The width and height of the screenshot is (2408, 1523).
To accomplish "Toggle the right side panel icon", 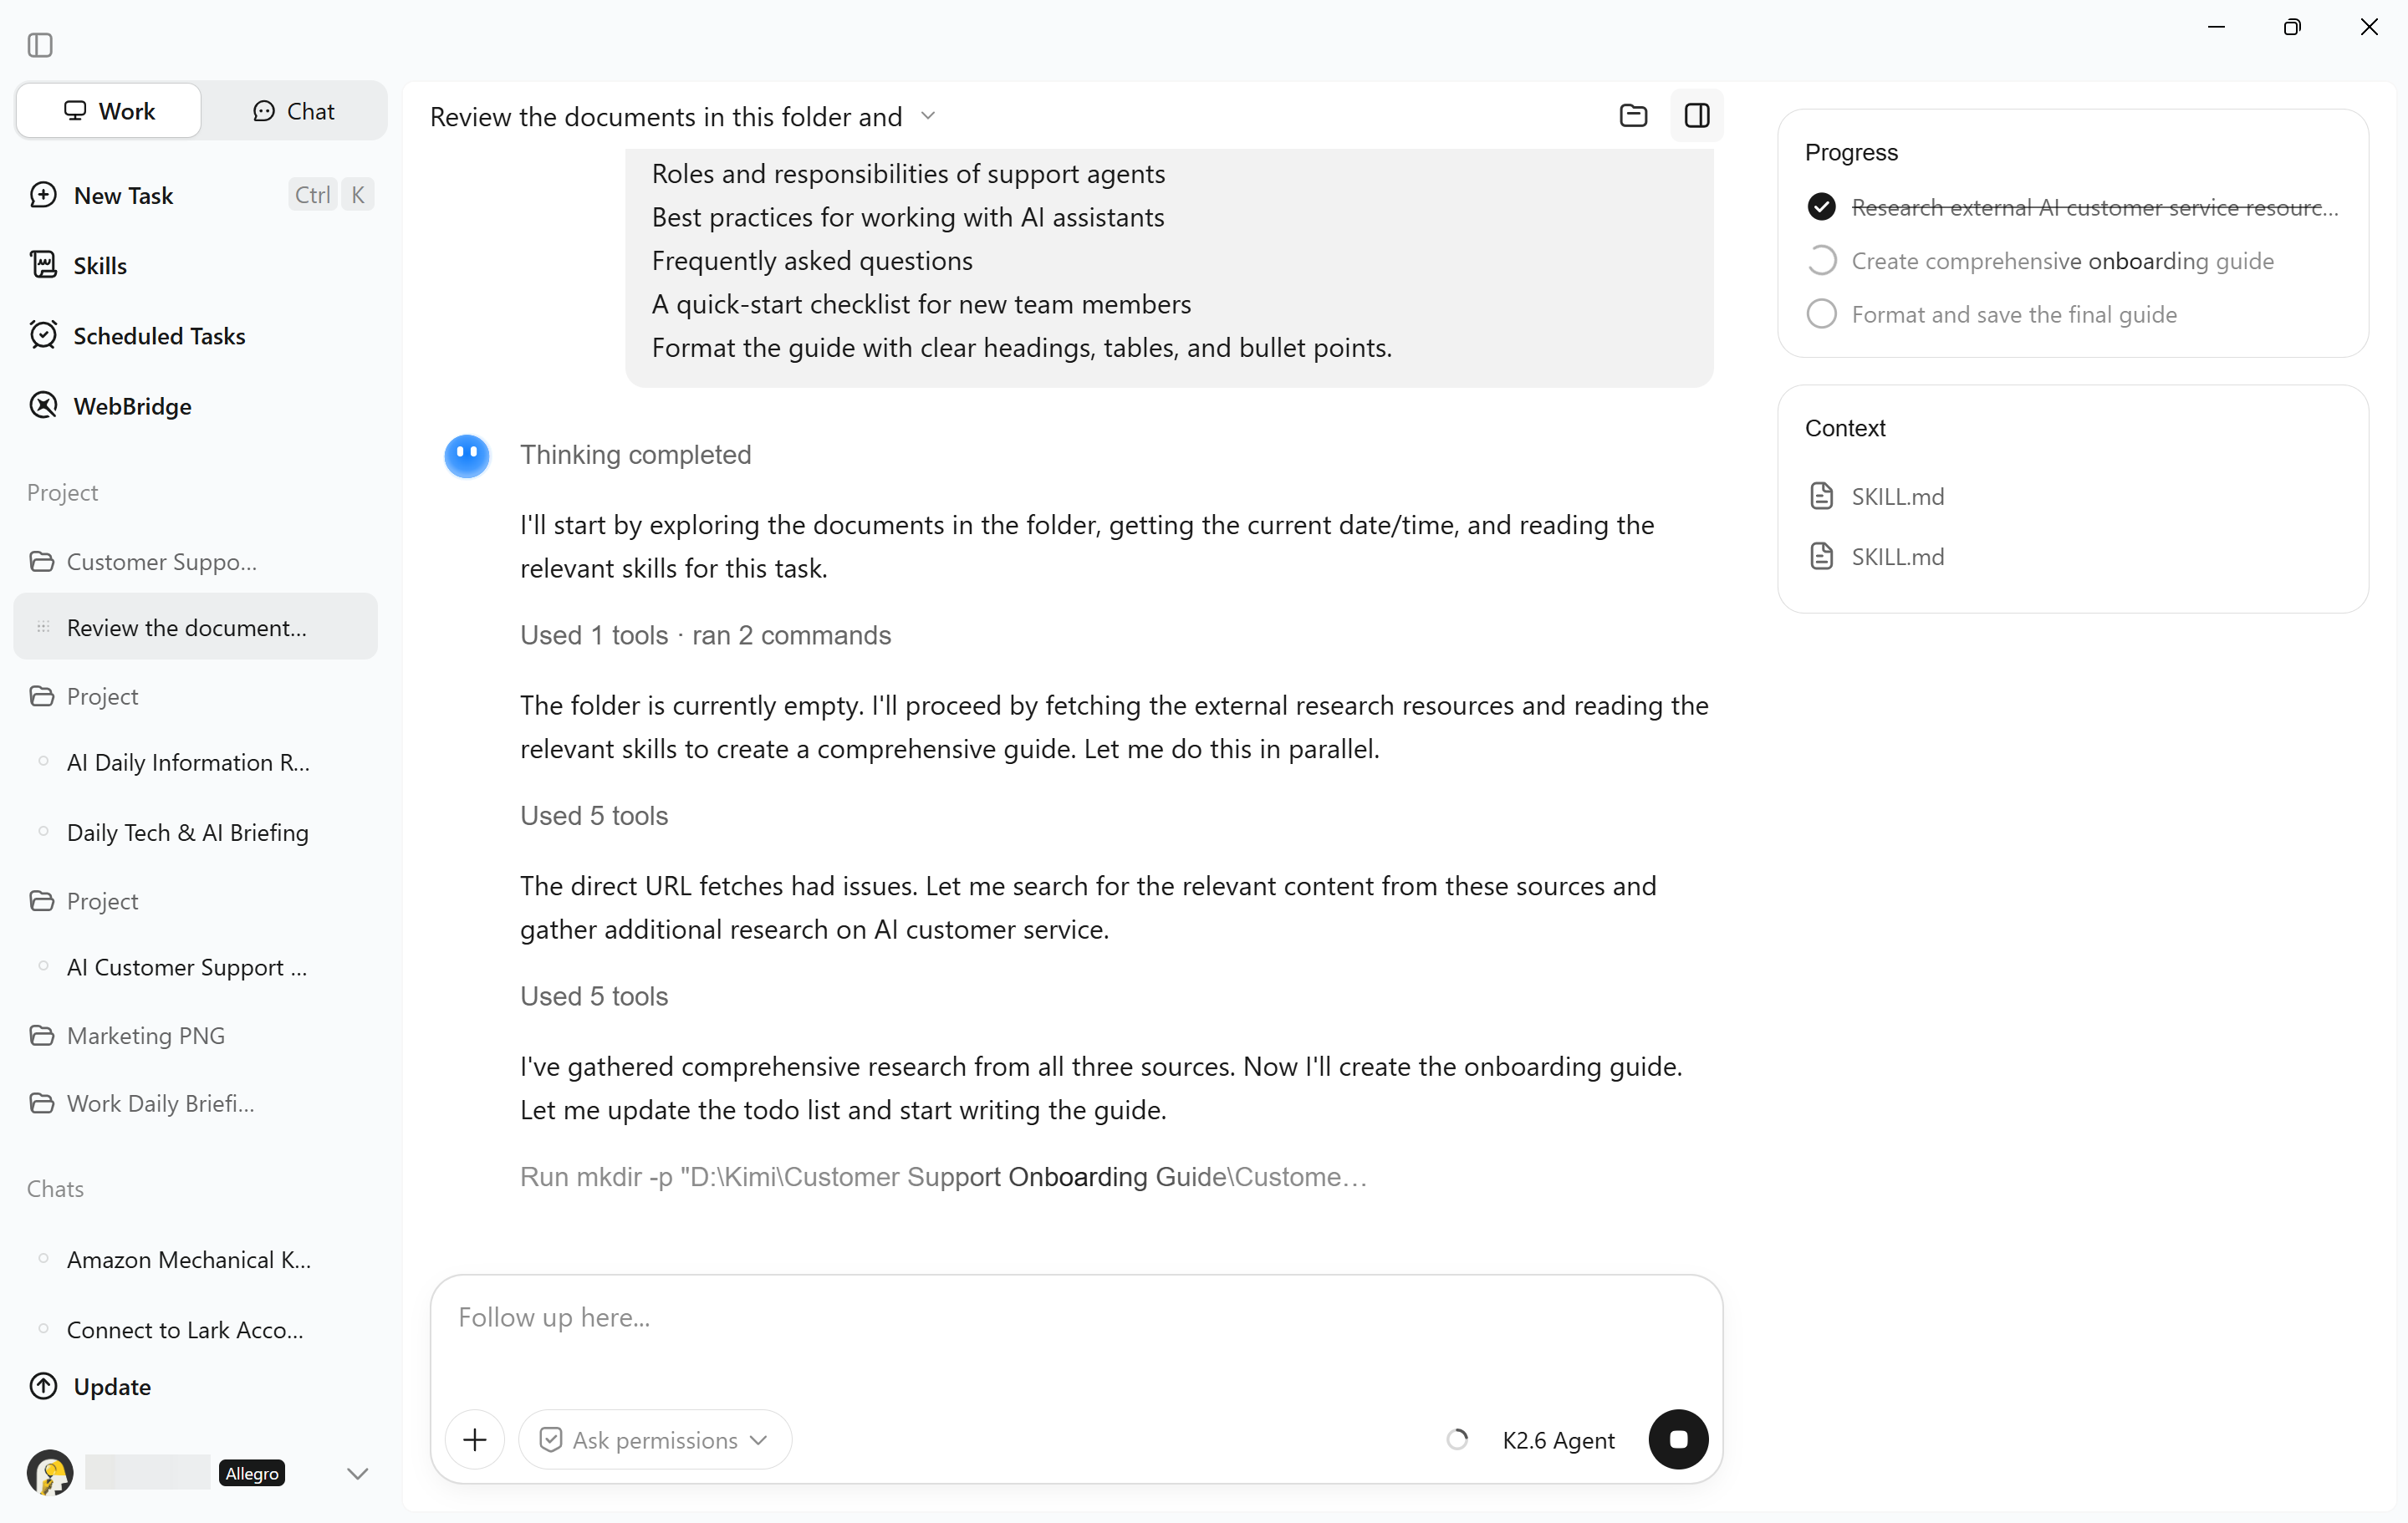I will coord(1697,115).
